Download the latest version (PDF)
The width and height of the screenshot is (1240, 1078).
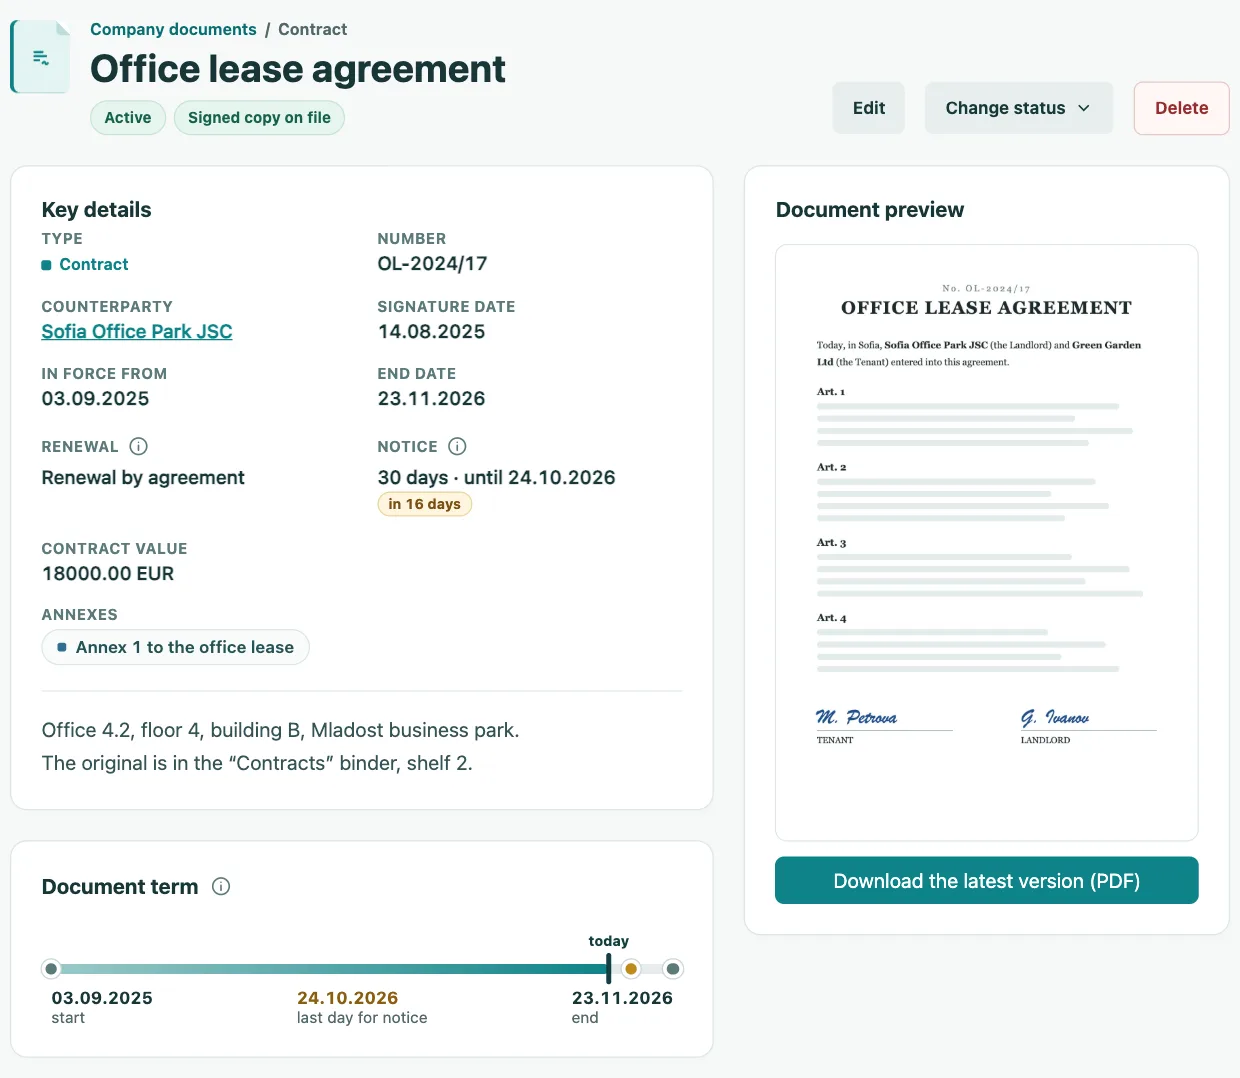point(986,880)
